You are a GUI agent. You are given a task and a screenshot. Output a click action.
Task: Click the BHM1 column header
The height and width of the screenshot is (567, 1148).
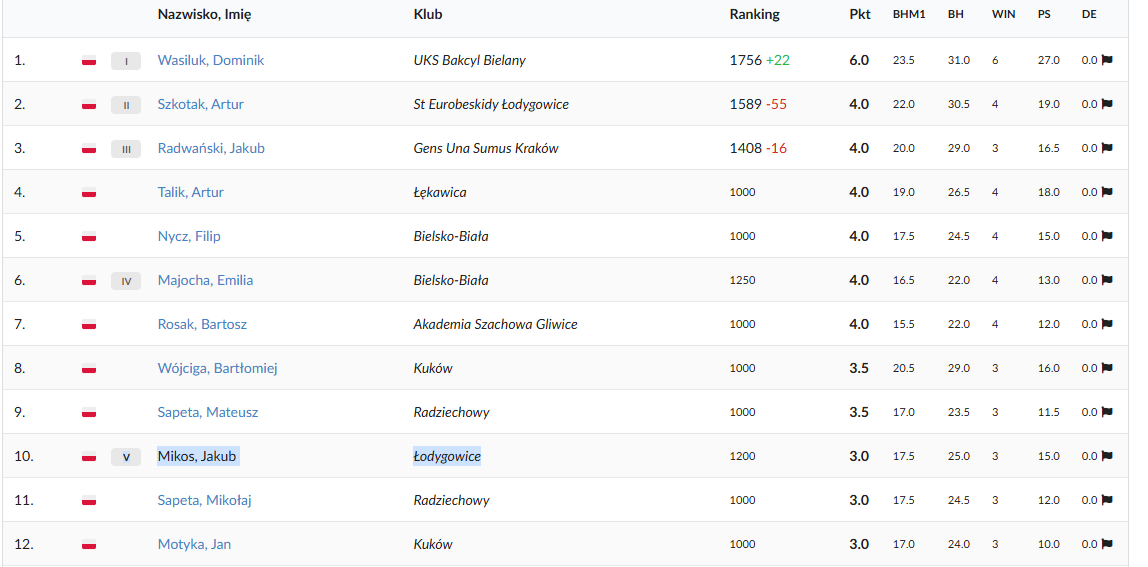click(x=909, y=14)
